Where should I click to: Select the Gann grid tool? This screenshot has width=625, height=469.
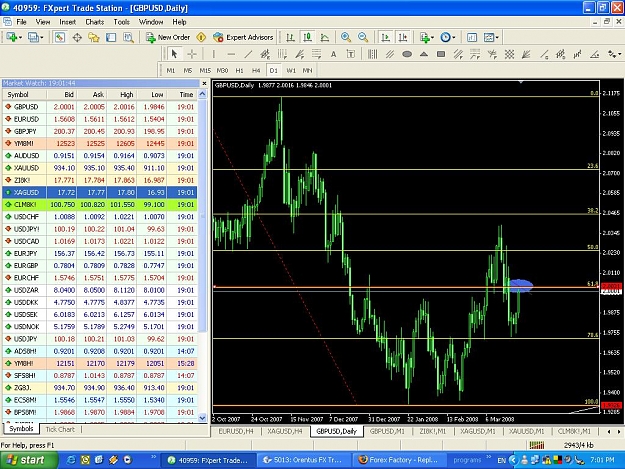pos(509,54)
